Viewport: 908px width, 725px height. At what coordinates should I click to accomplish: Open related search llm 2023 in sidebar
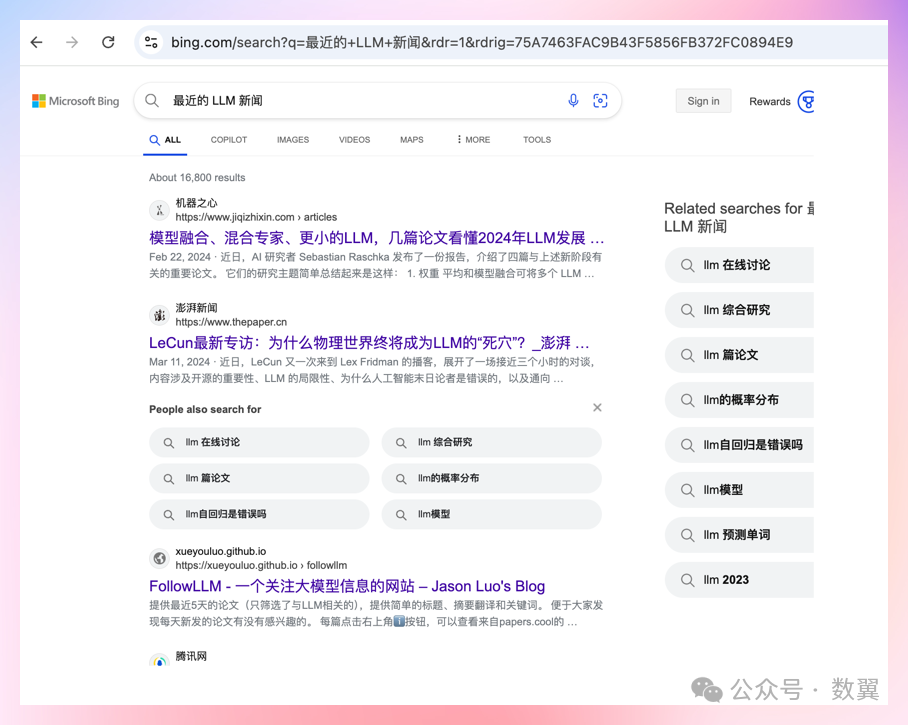coord(739,580)
